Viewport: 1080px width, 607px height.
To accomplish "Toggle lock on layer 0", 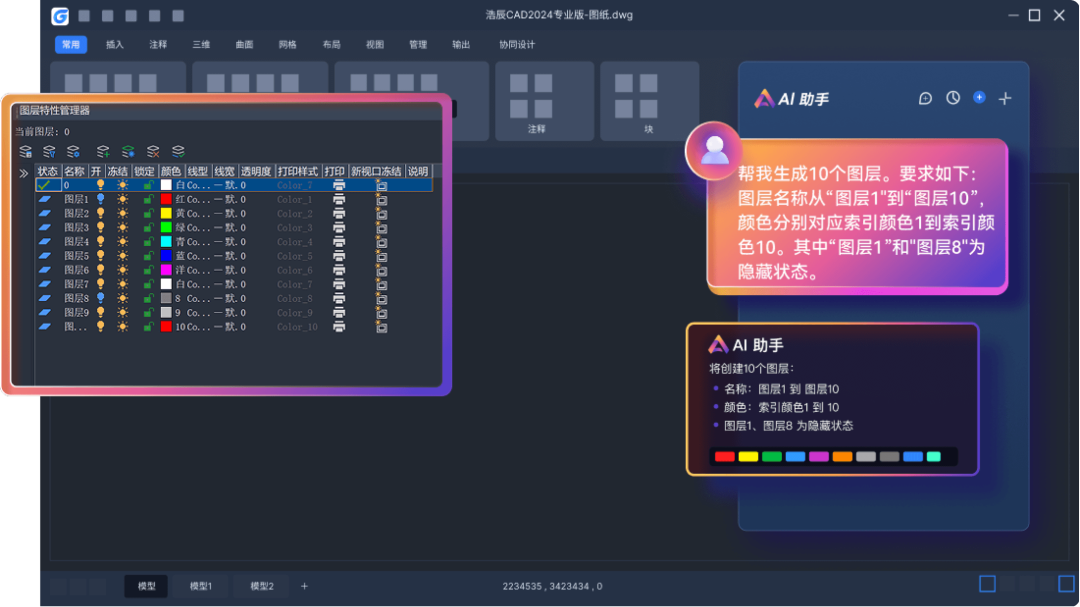I will coord(147,185).
